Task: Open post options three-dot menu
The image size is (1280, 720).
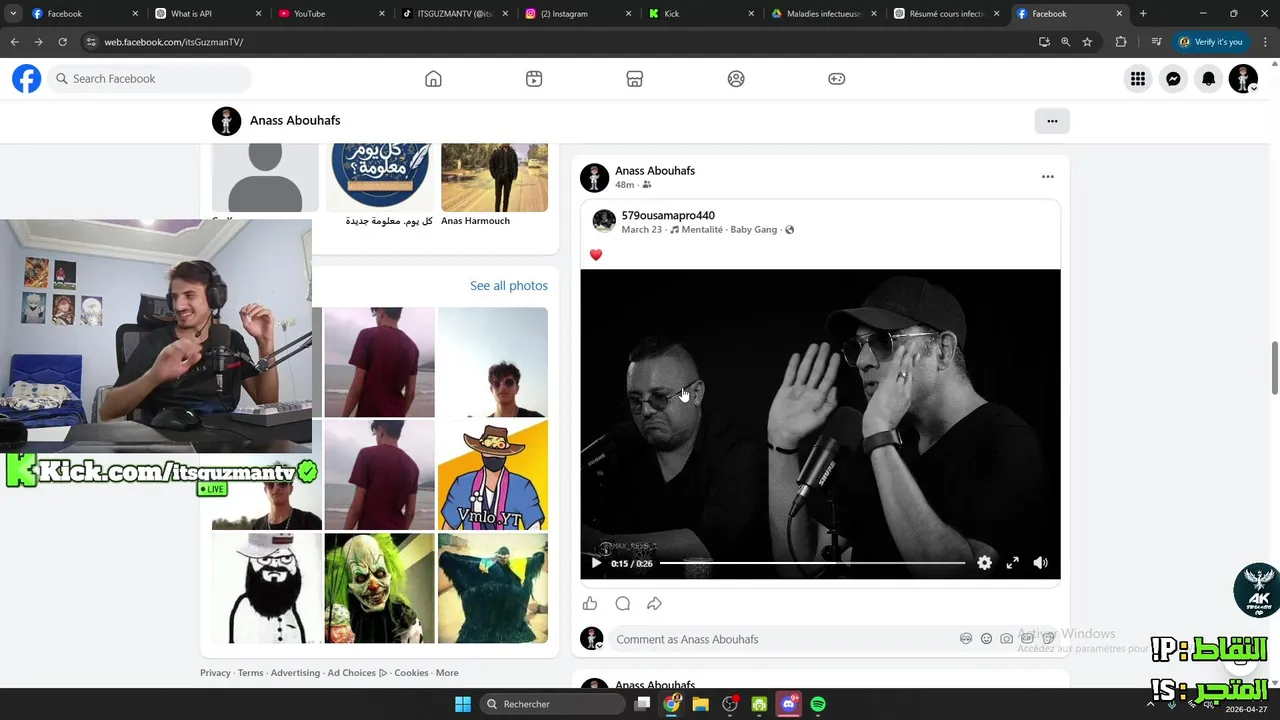Action: tap(1048, 177)
